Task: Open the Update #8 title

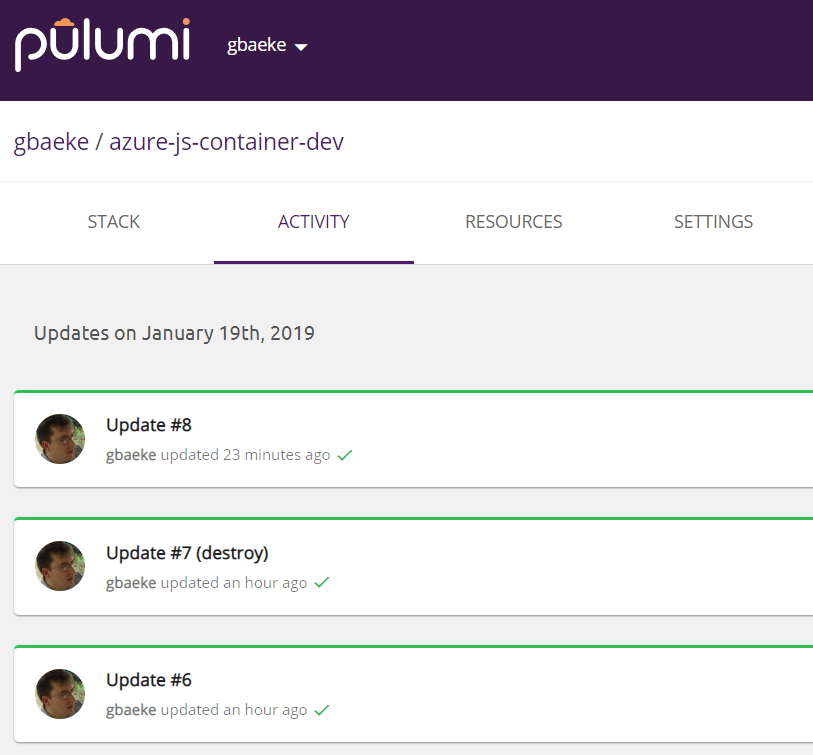Action: pyautogui.click(x=149, y=425)
